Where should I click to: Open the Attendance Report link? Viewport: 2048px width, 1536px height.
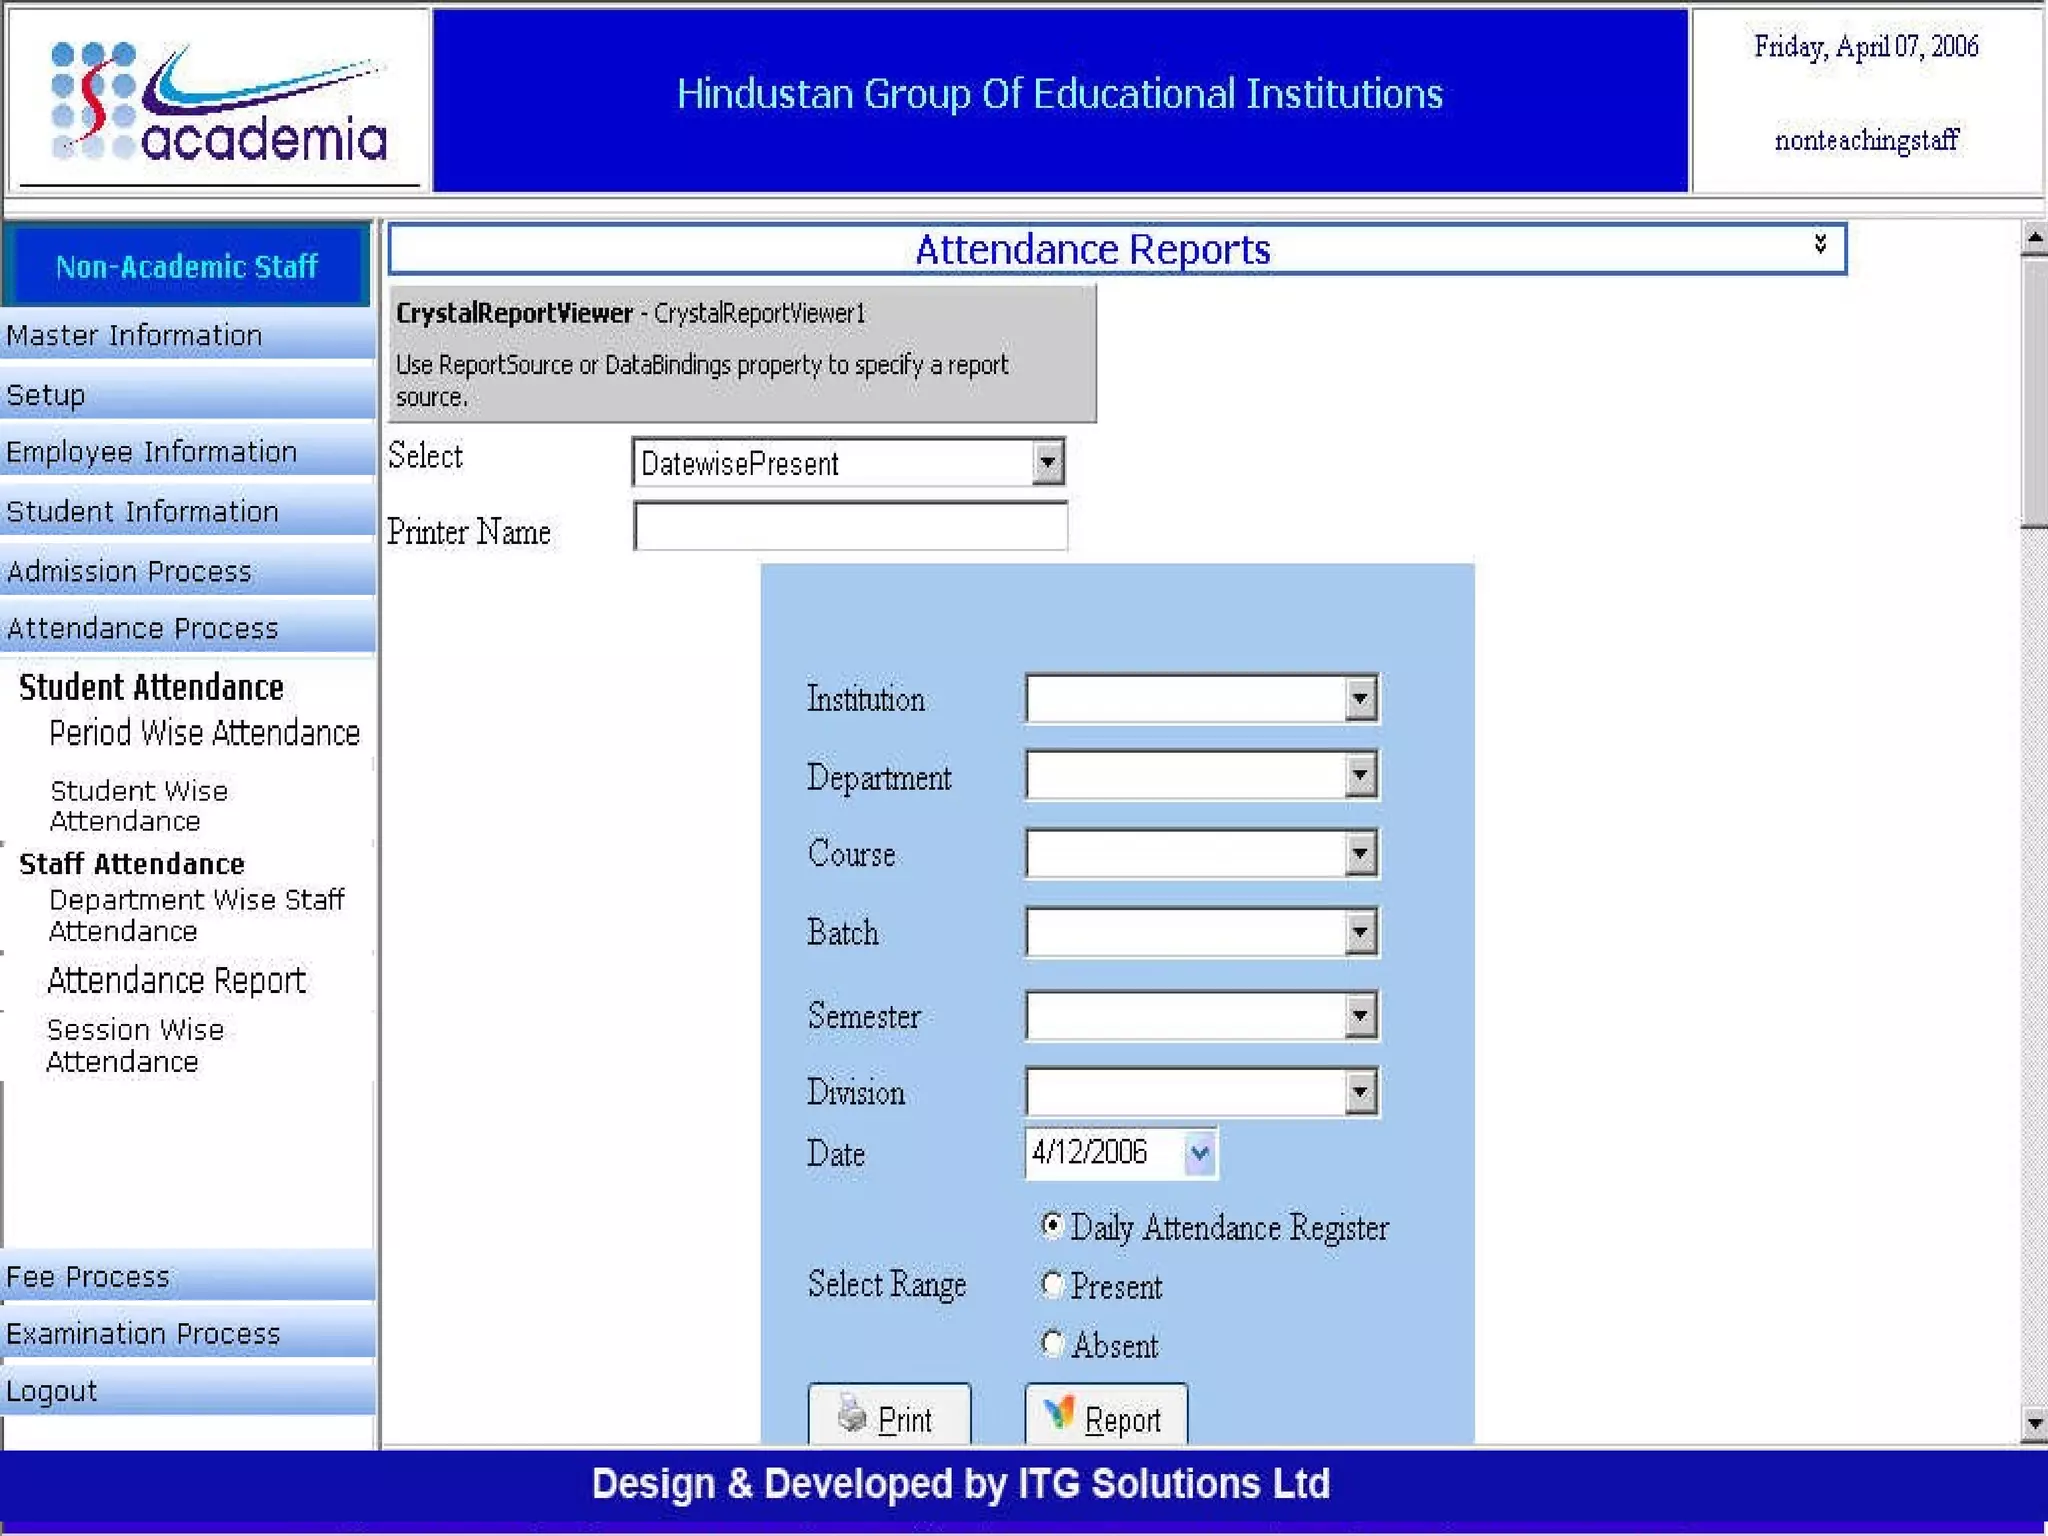[176, 980]
